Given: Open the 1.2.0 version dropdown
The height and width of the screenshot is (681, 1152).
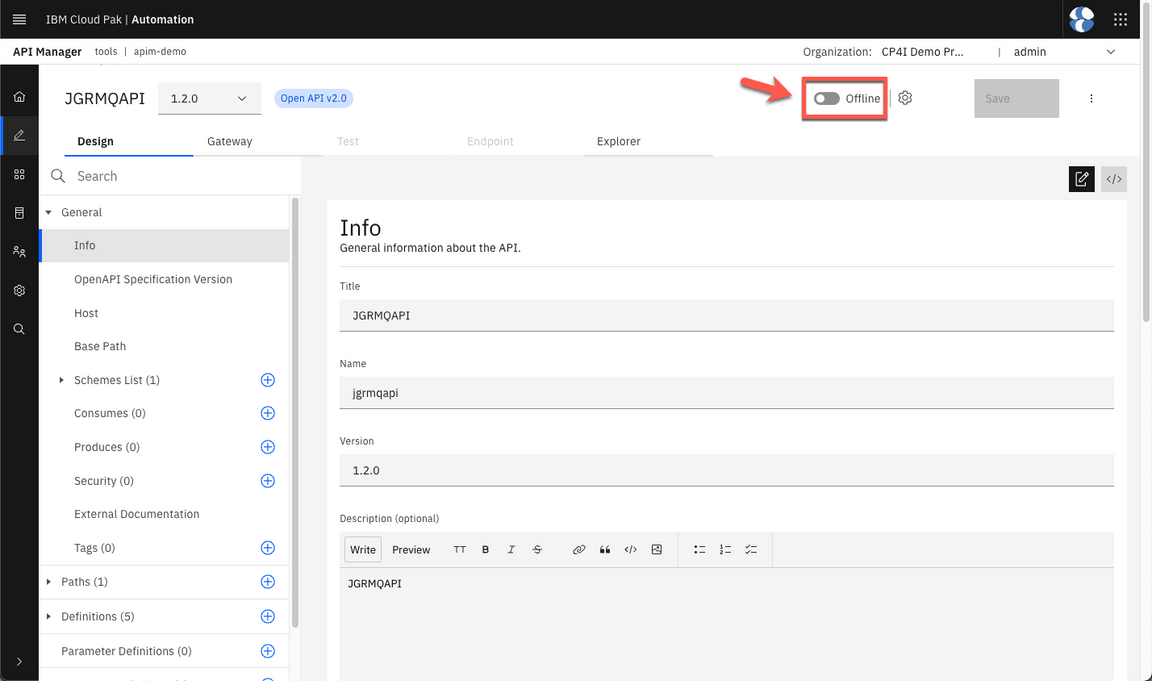Looking at the screenshot, I should [x=209, y=98].
